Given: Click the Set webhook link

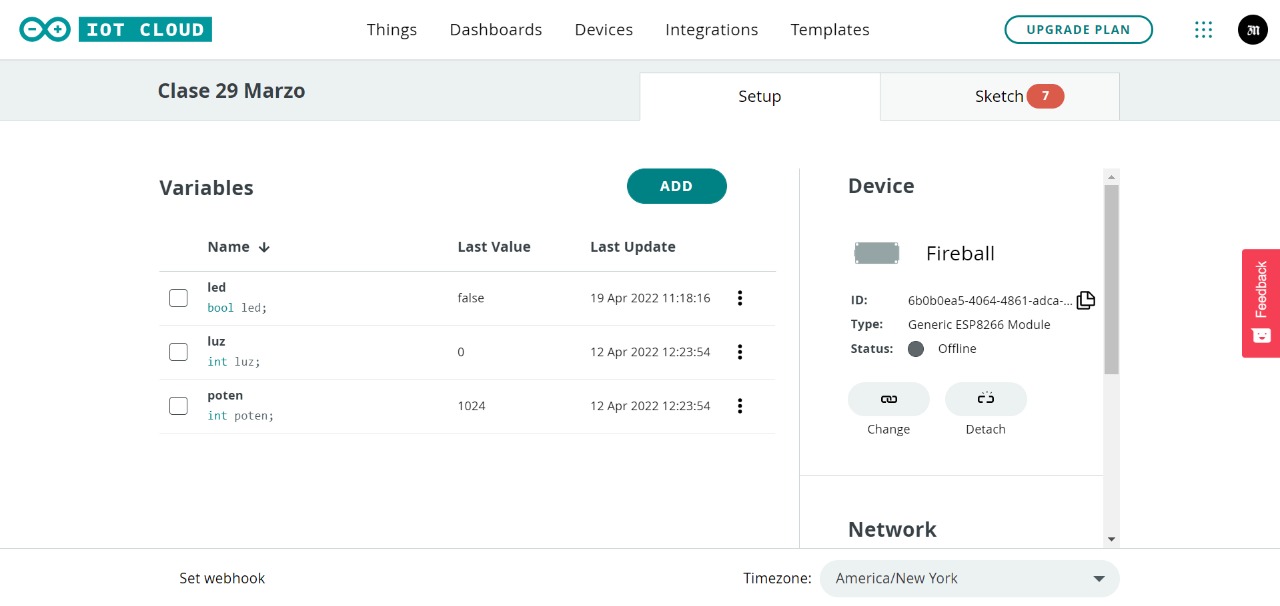Looking at the screenshot, I should click(222, 578).
